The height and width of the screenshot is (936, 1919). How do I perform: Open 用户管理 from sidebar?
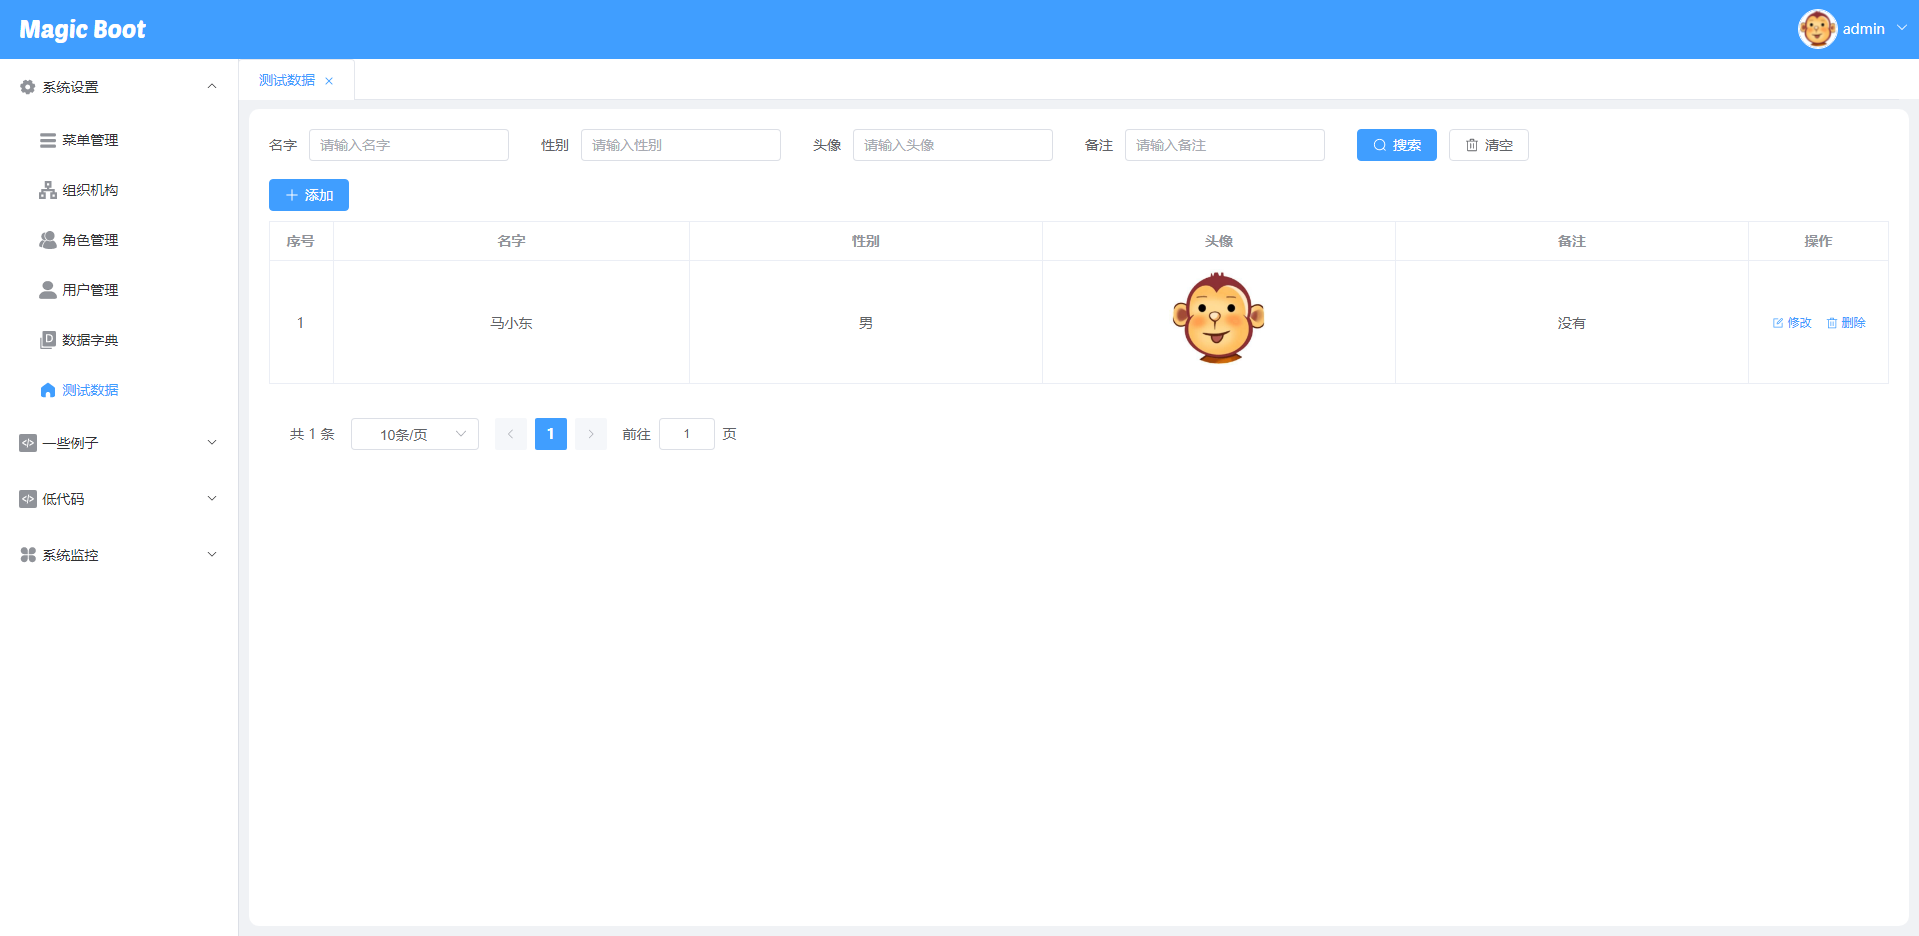coord(90,290)
